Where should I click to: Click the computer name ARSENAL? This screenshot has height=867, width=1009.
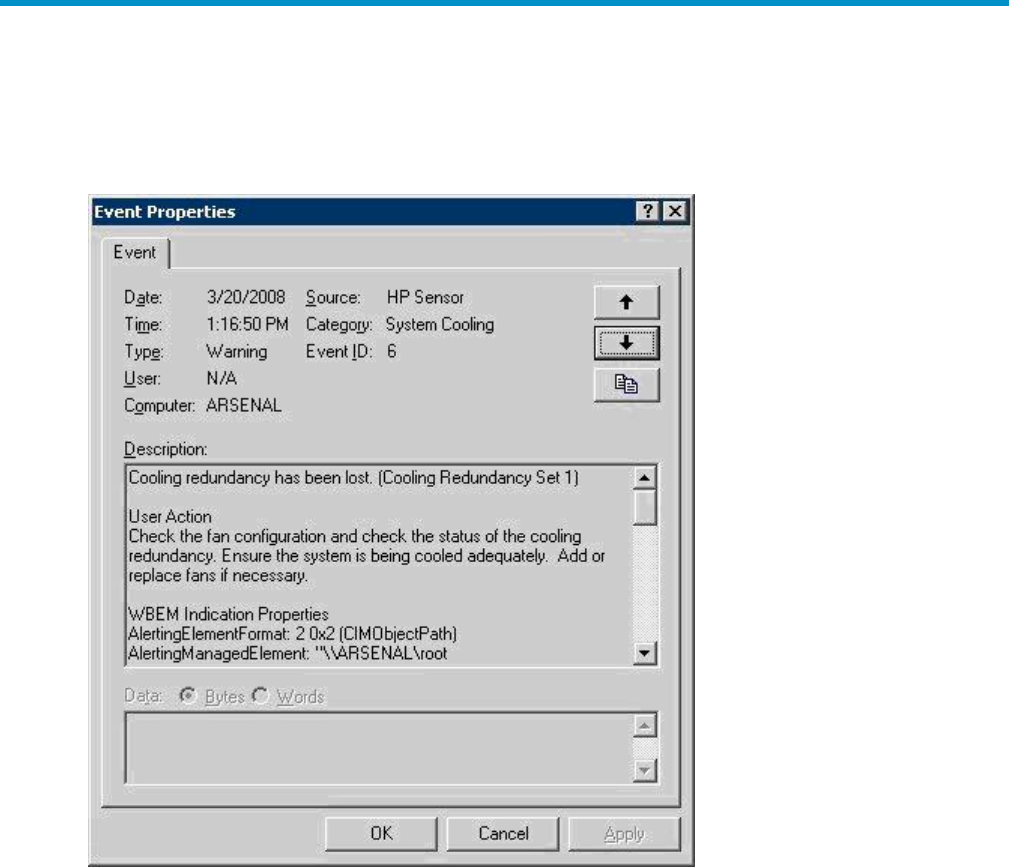(243, 406)
